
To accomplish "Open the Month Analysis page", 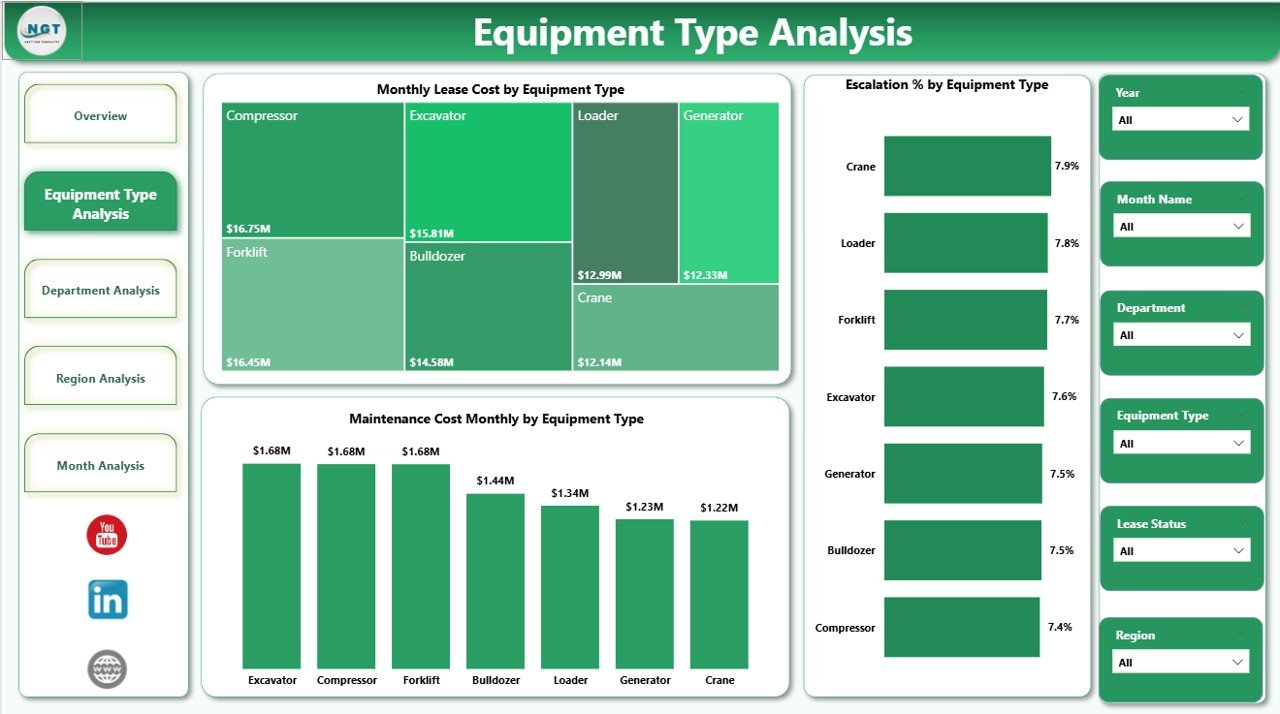I will point(100,464).
